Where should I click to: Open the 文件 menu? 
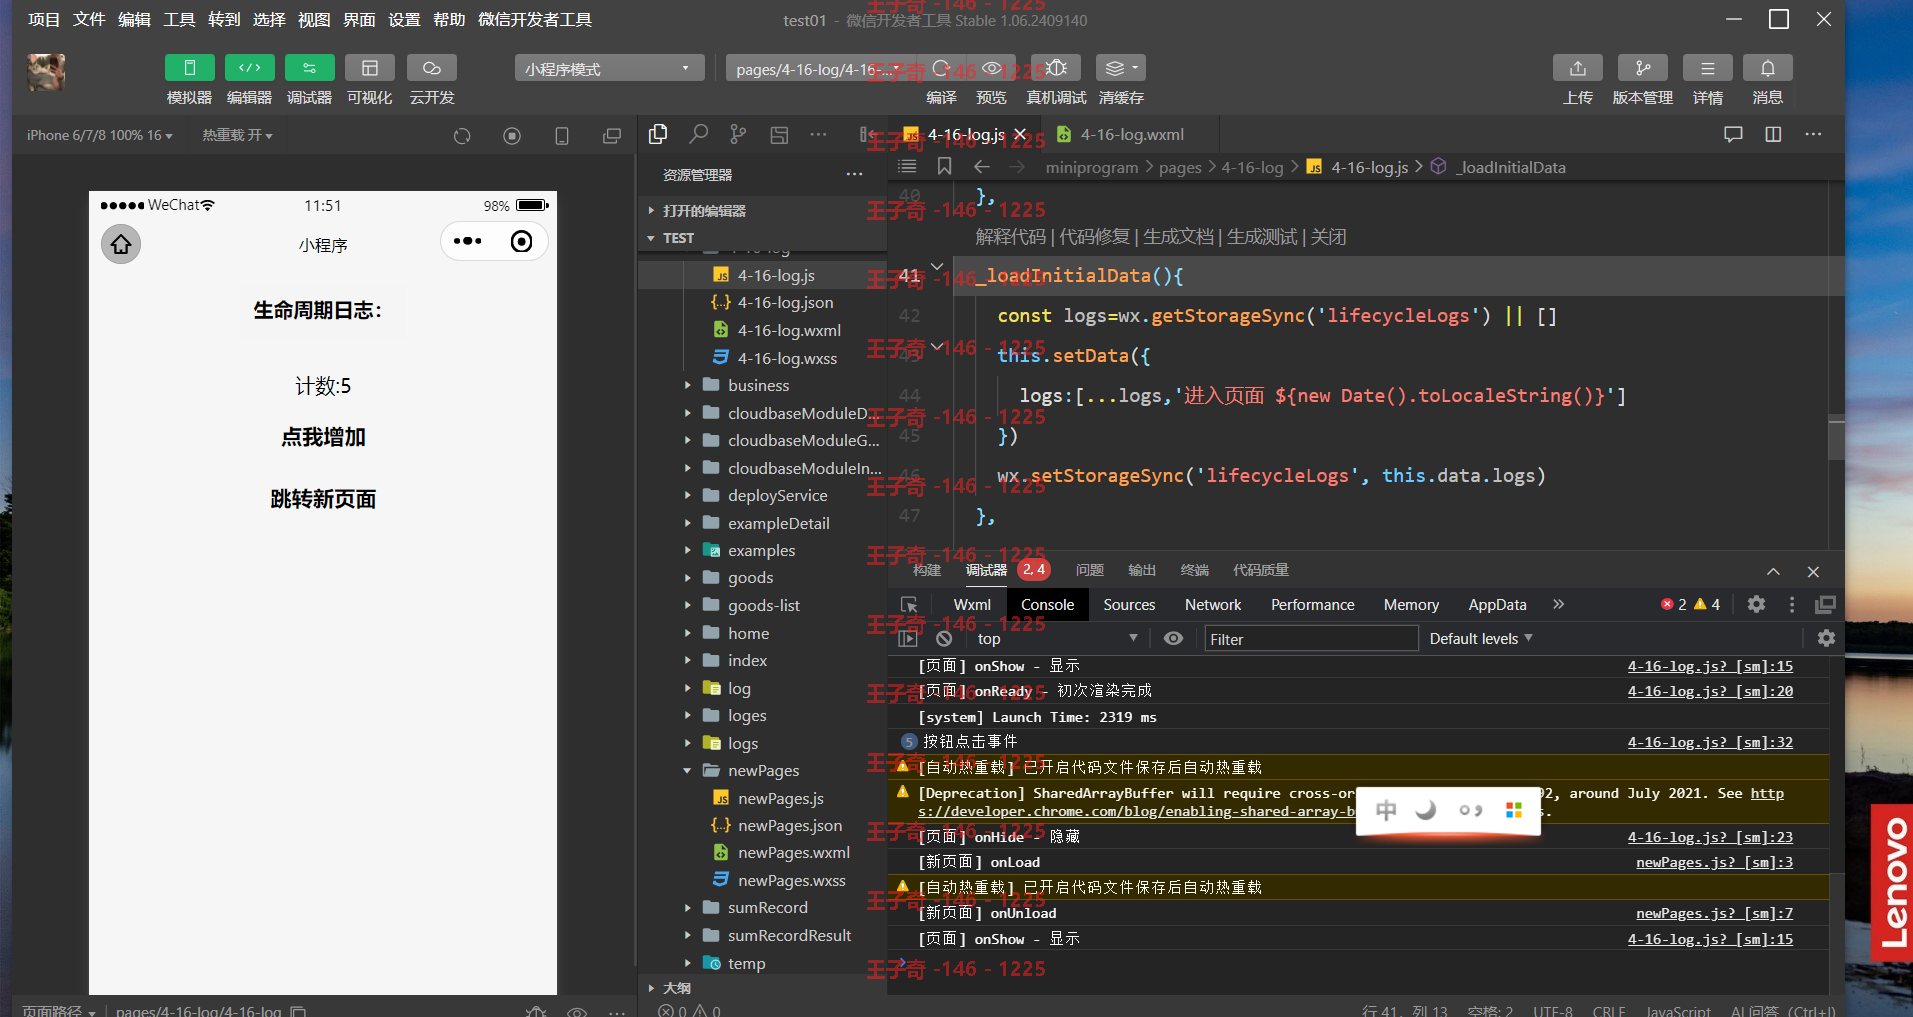(x=89, y=19)
